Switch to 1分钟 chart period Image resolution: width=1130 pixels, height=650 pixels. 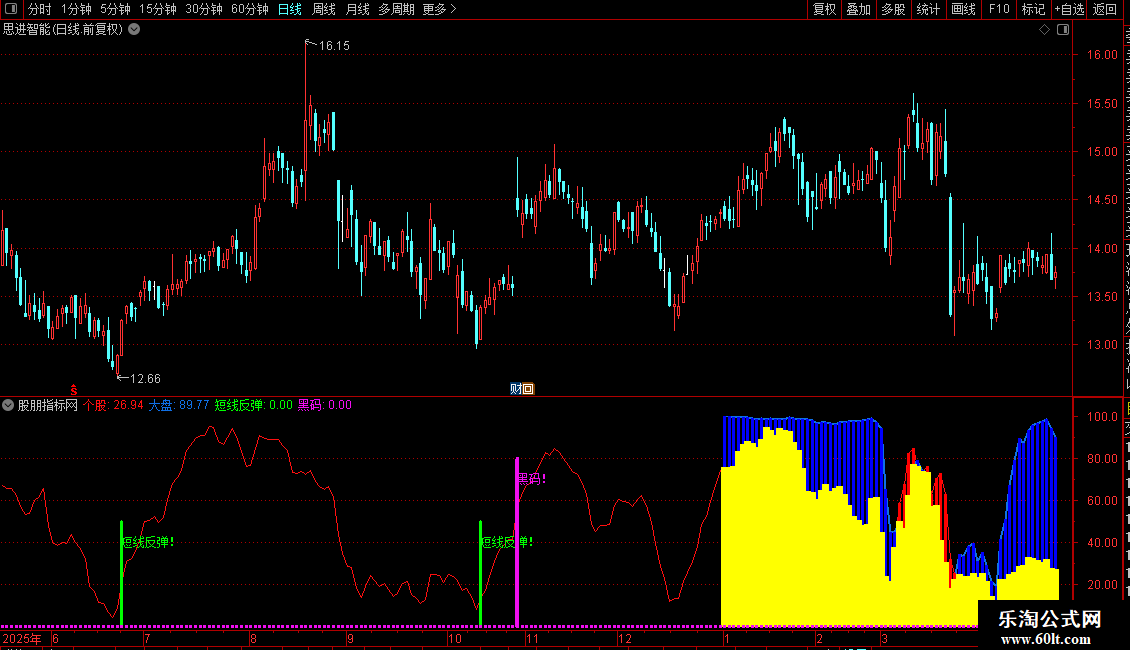pyautogui.click(x=76, y=9)
